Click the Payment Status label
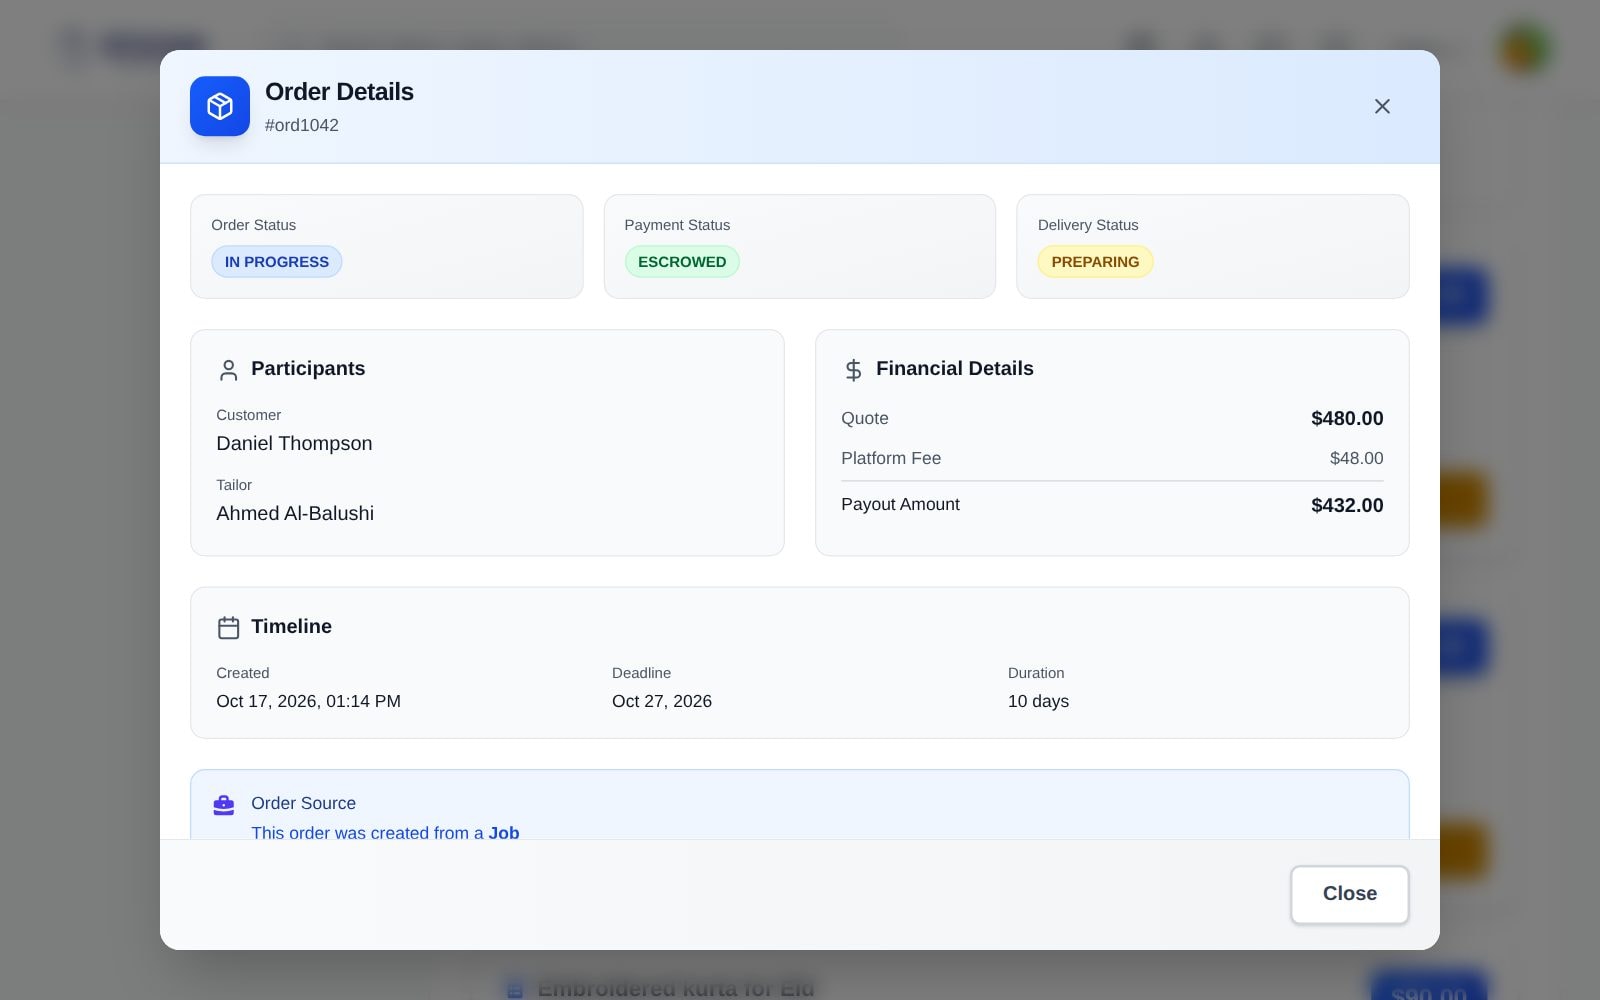Screen dimensions: 1600x1000 pyautogui.click(x=677, y=225)
